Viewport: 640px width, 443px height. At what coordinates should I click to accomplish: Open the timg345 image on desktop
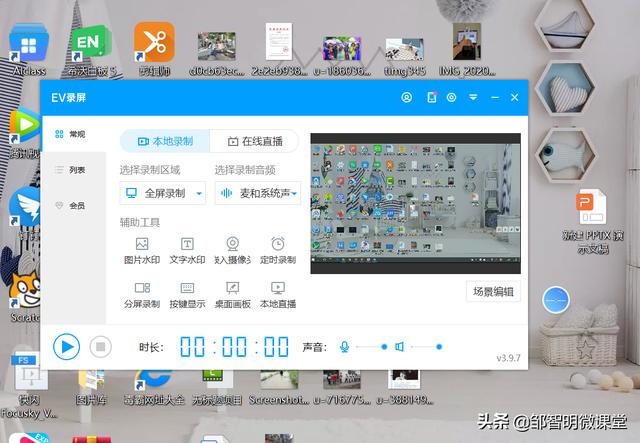[404, 56]
